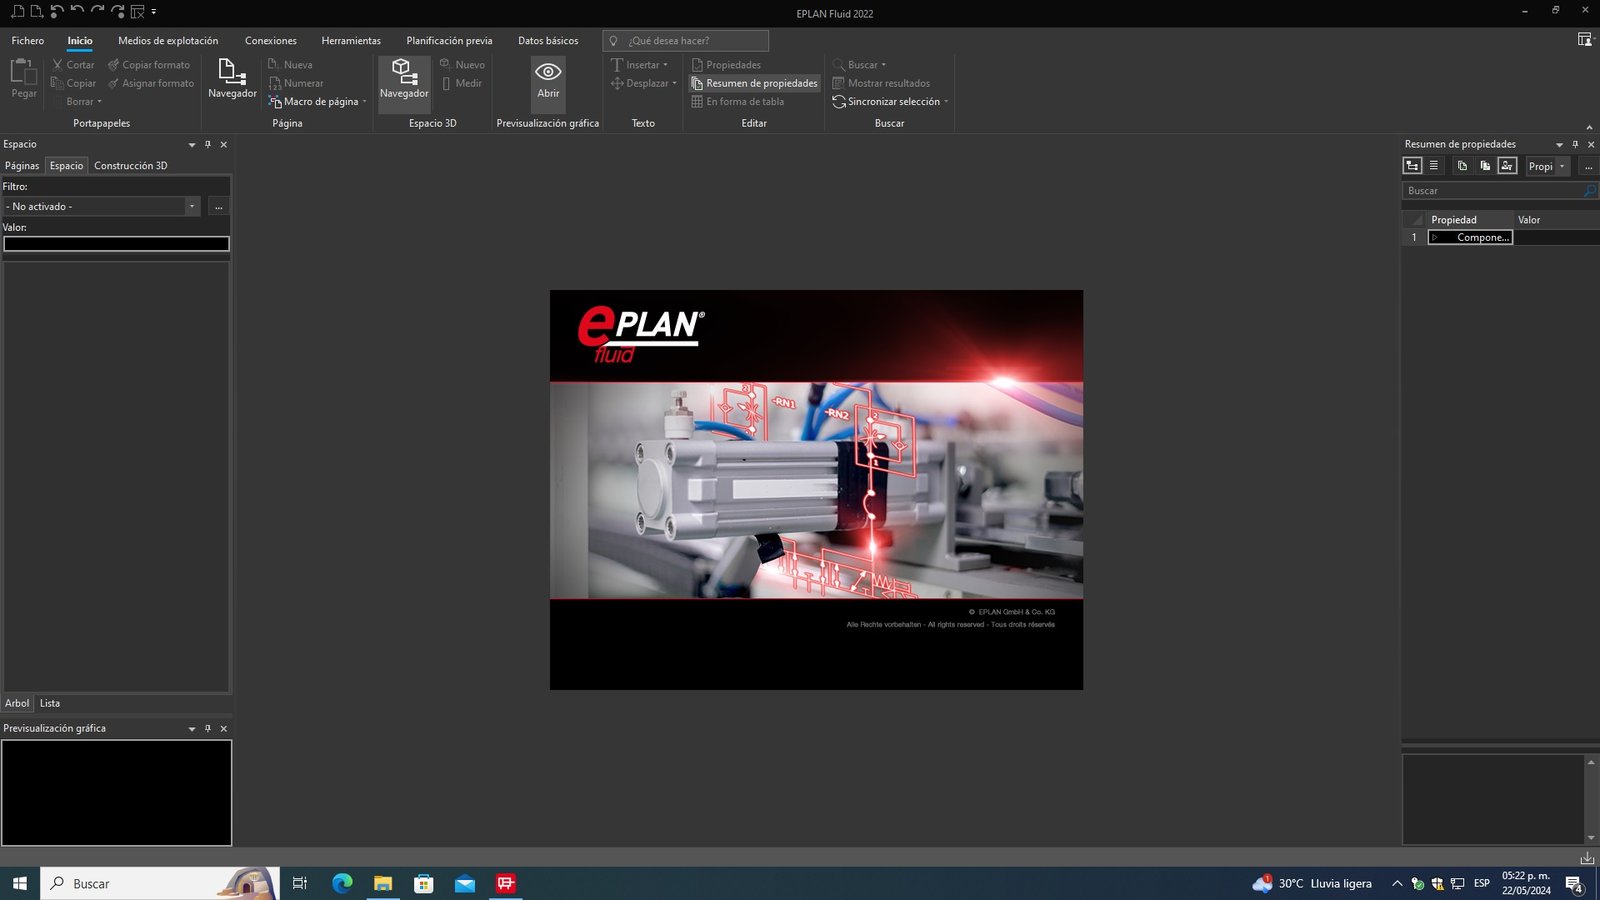This screenshot has height=900, width=1600.
Task: Open Espacio panel menu arrow
Action: coord(192,145)
